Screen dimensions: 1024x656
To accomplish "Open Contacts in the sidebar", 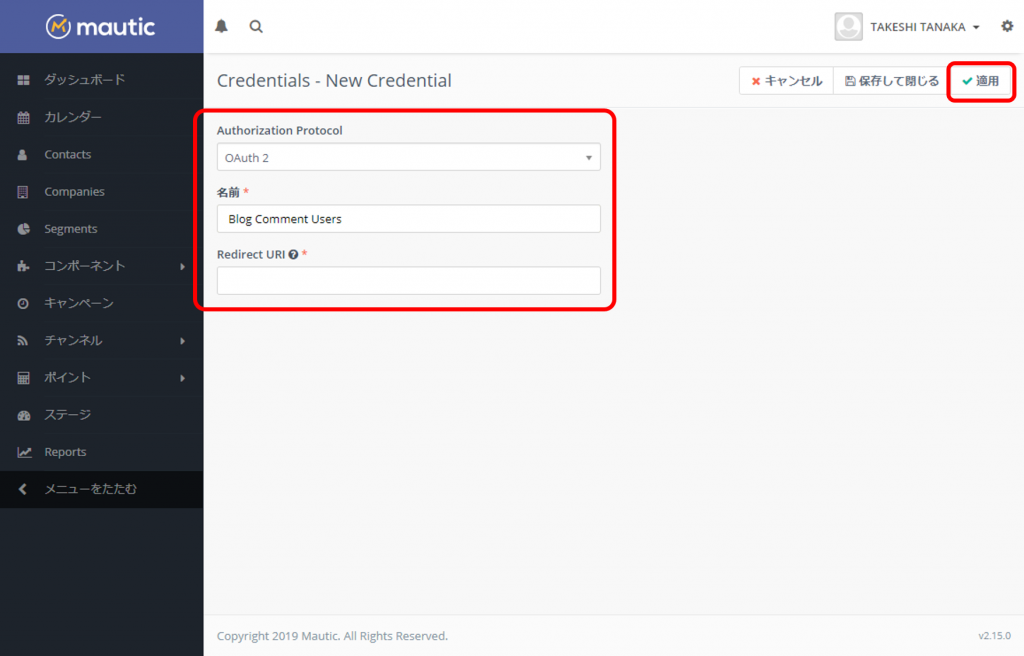I will (67, 155).
